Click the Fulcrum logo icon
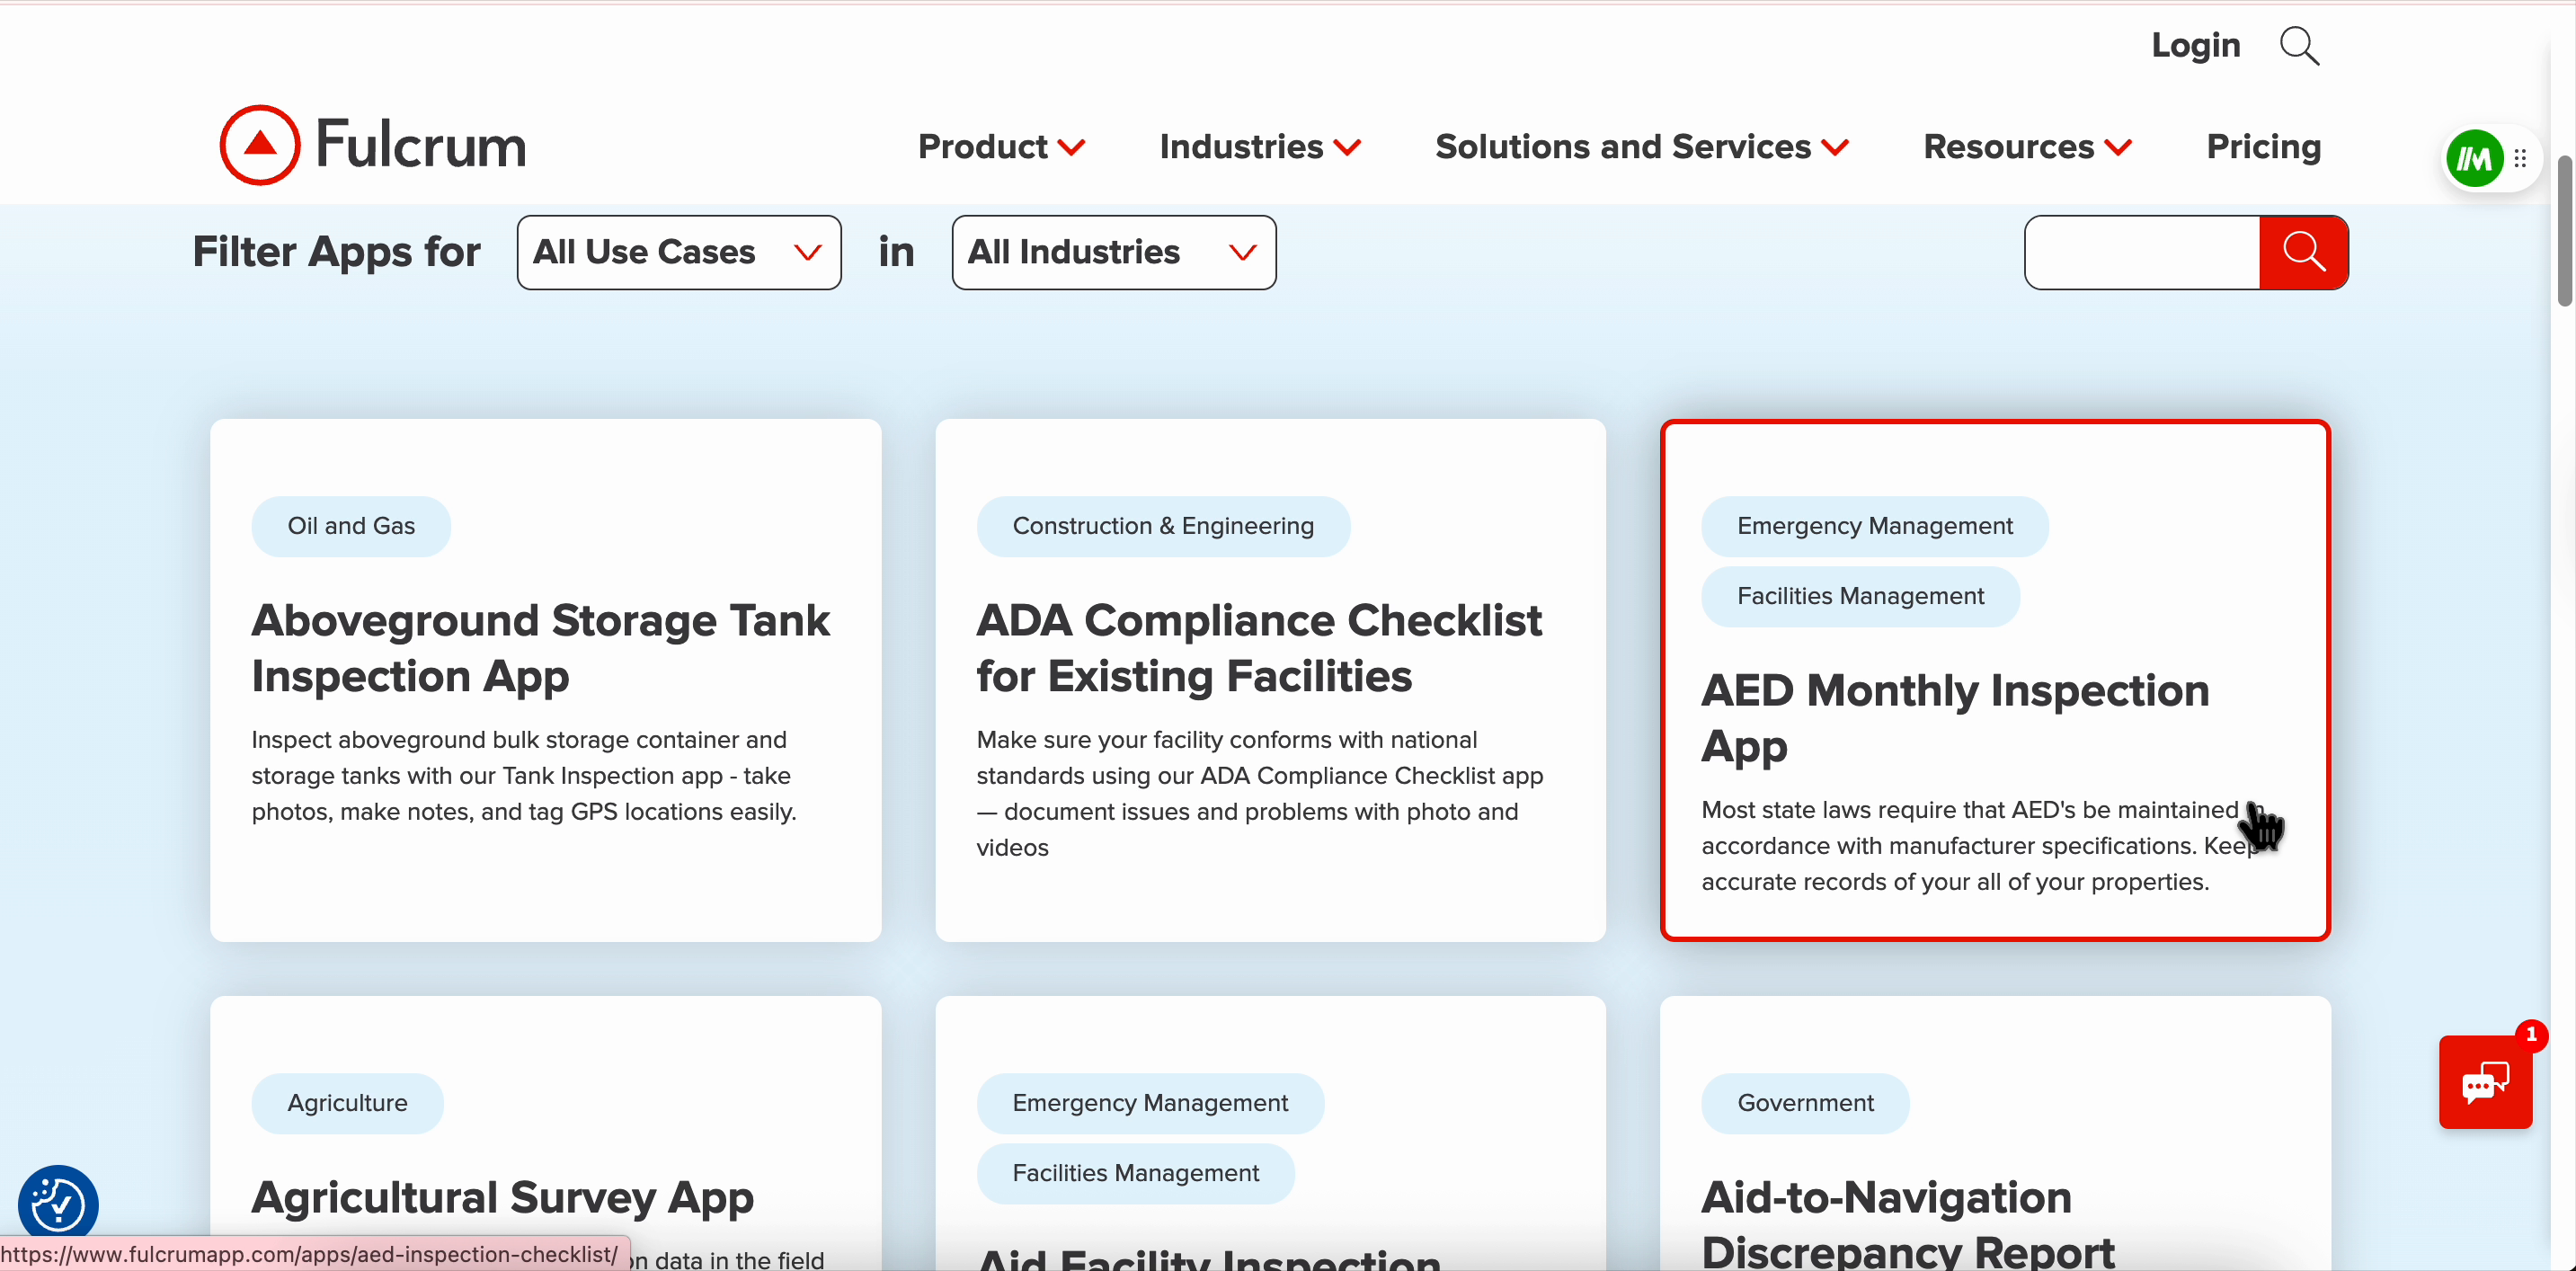 [260, 145]
